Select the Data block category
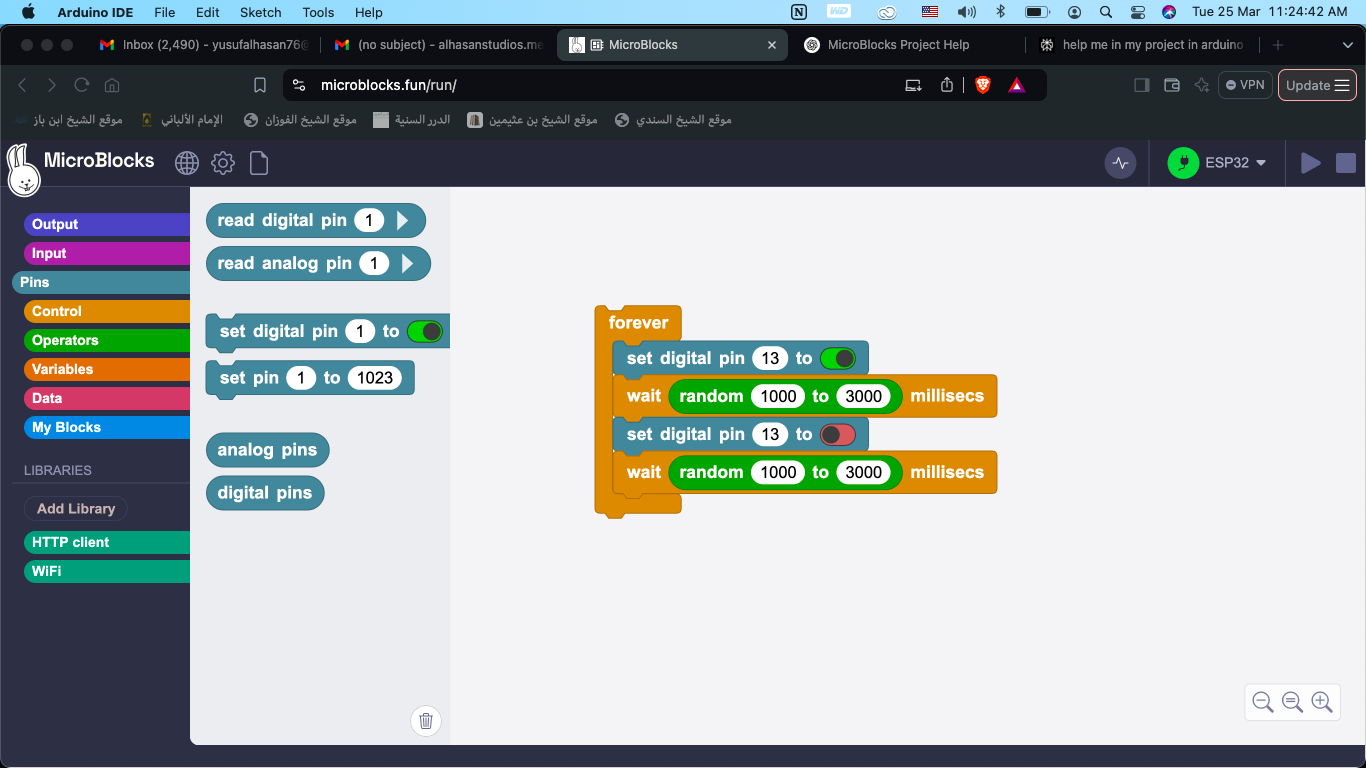1366x768 pixels. 107,398
